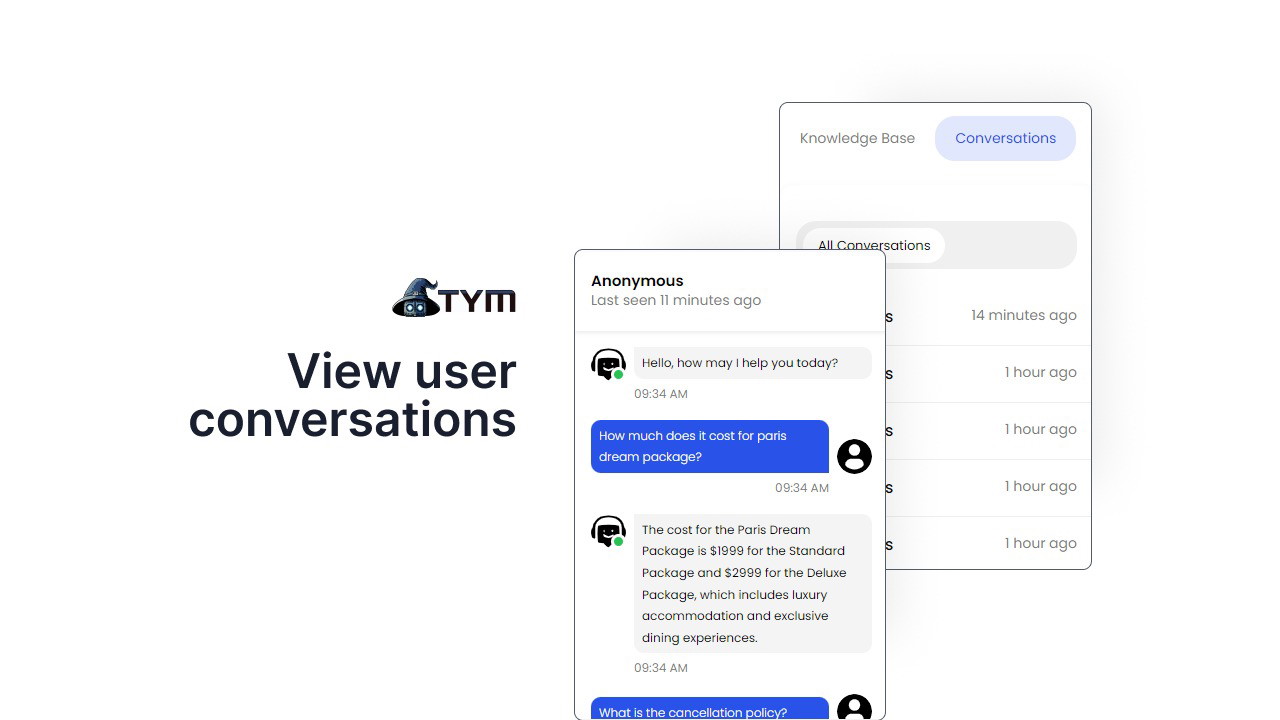Click the TYM wizard hat logo

[453, 298]
